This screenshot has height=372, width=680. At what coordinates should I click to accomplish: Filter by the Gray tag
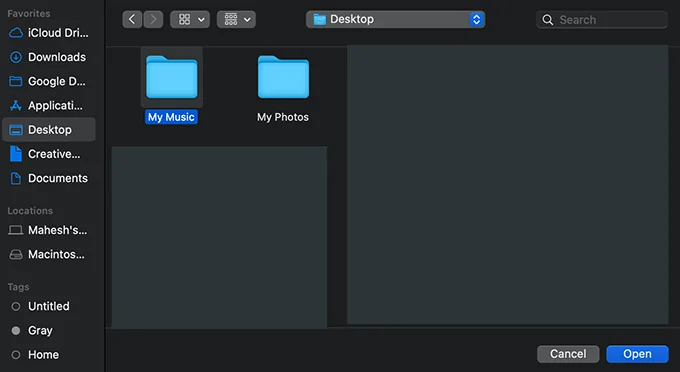coord(49,331)
